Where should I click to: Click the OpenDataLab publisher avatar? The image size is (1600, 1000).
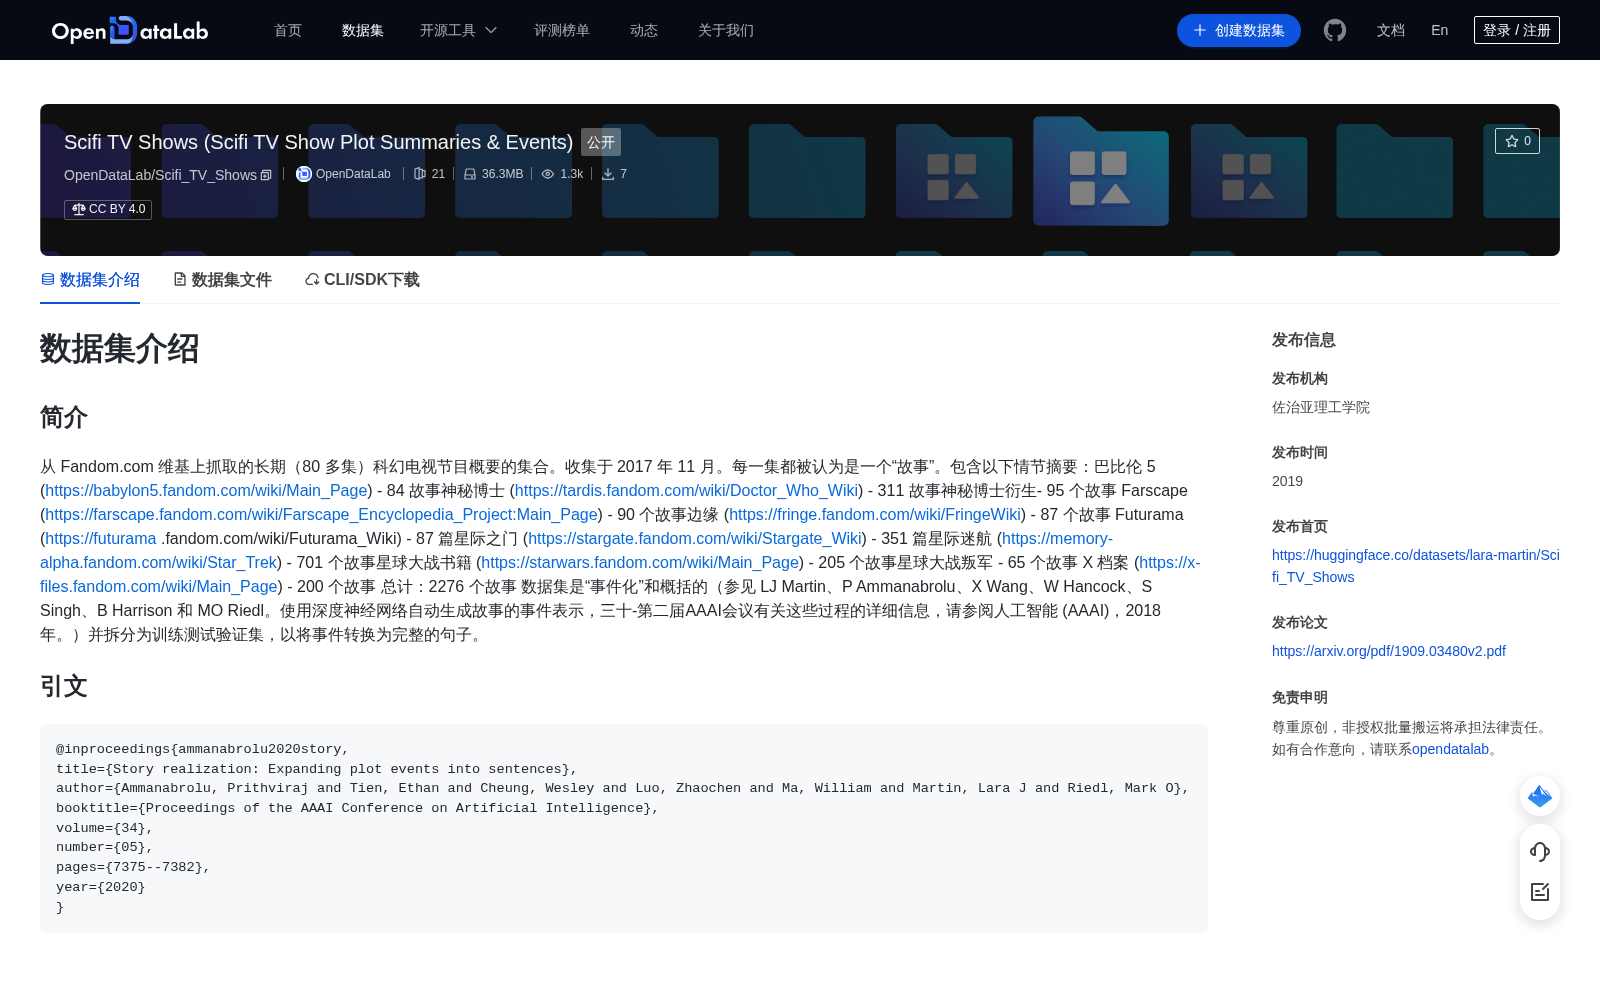[x=304, y=174]
